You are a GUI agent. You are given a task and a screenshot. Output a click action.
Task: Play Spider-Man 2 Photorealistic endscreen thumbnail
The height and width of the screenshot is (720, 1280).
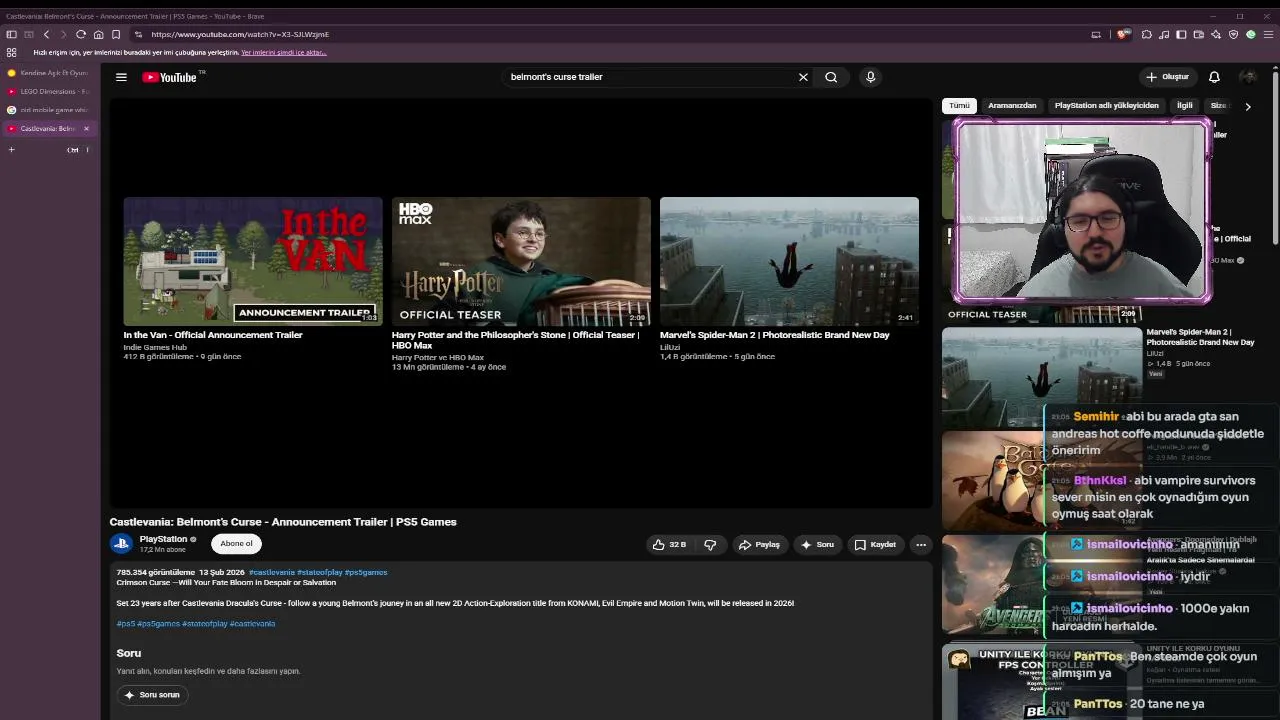[789, 261]
